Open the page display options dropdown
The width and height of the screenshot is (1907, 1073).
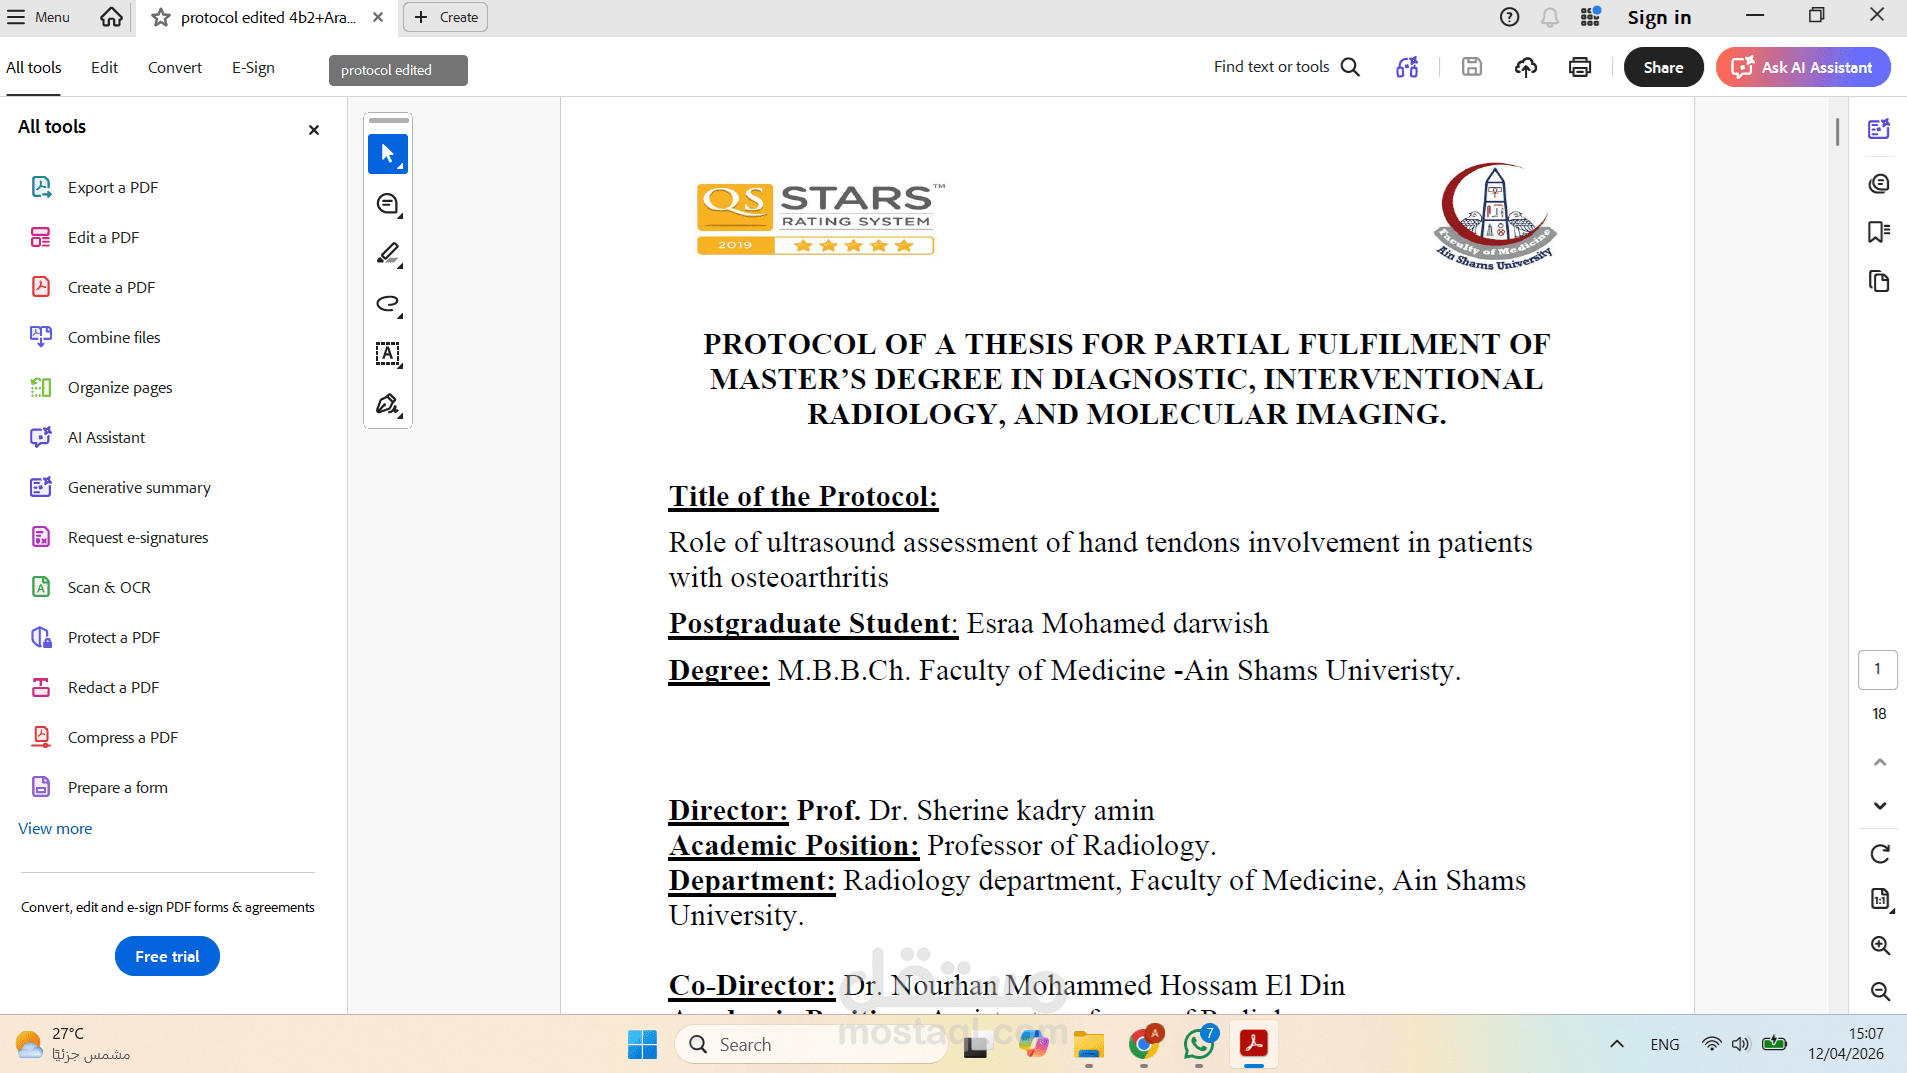1881,899
